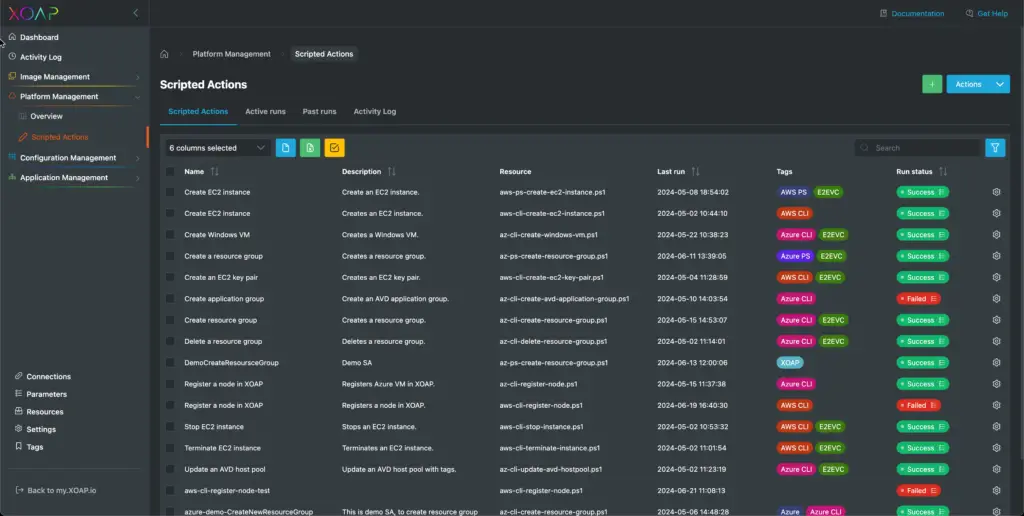
Task: Collapse the sidebar with the chevron icon
Action: pyautogui.click(x=135, y=12)
